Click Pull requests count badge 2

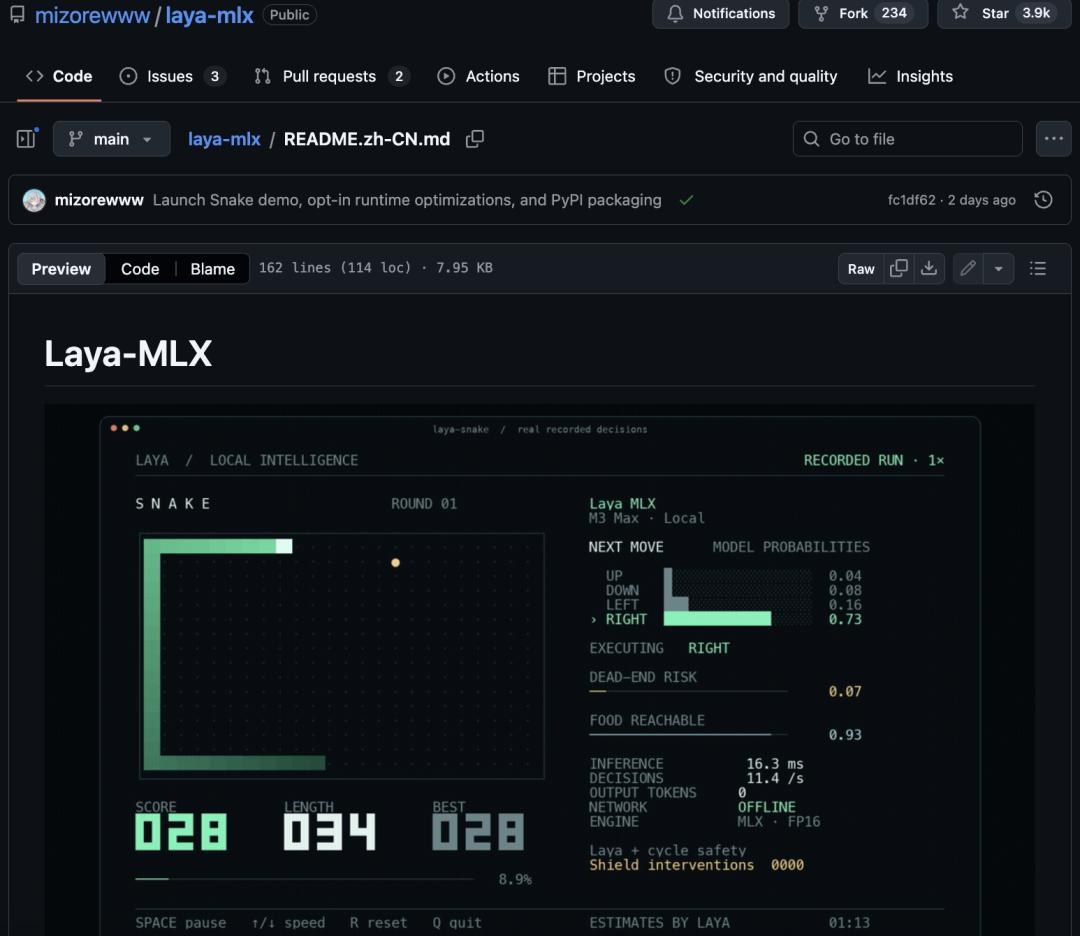click(399, 76)
